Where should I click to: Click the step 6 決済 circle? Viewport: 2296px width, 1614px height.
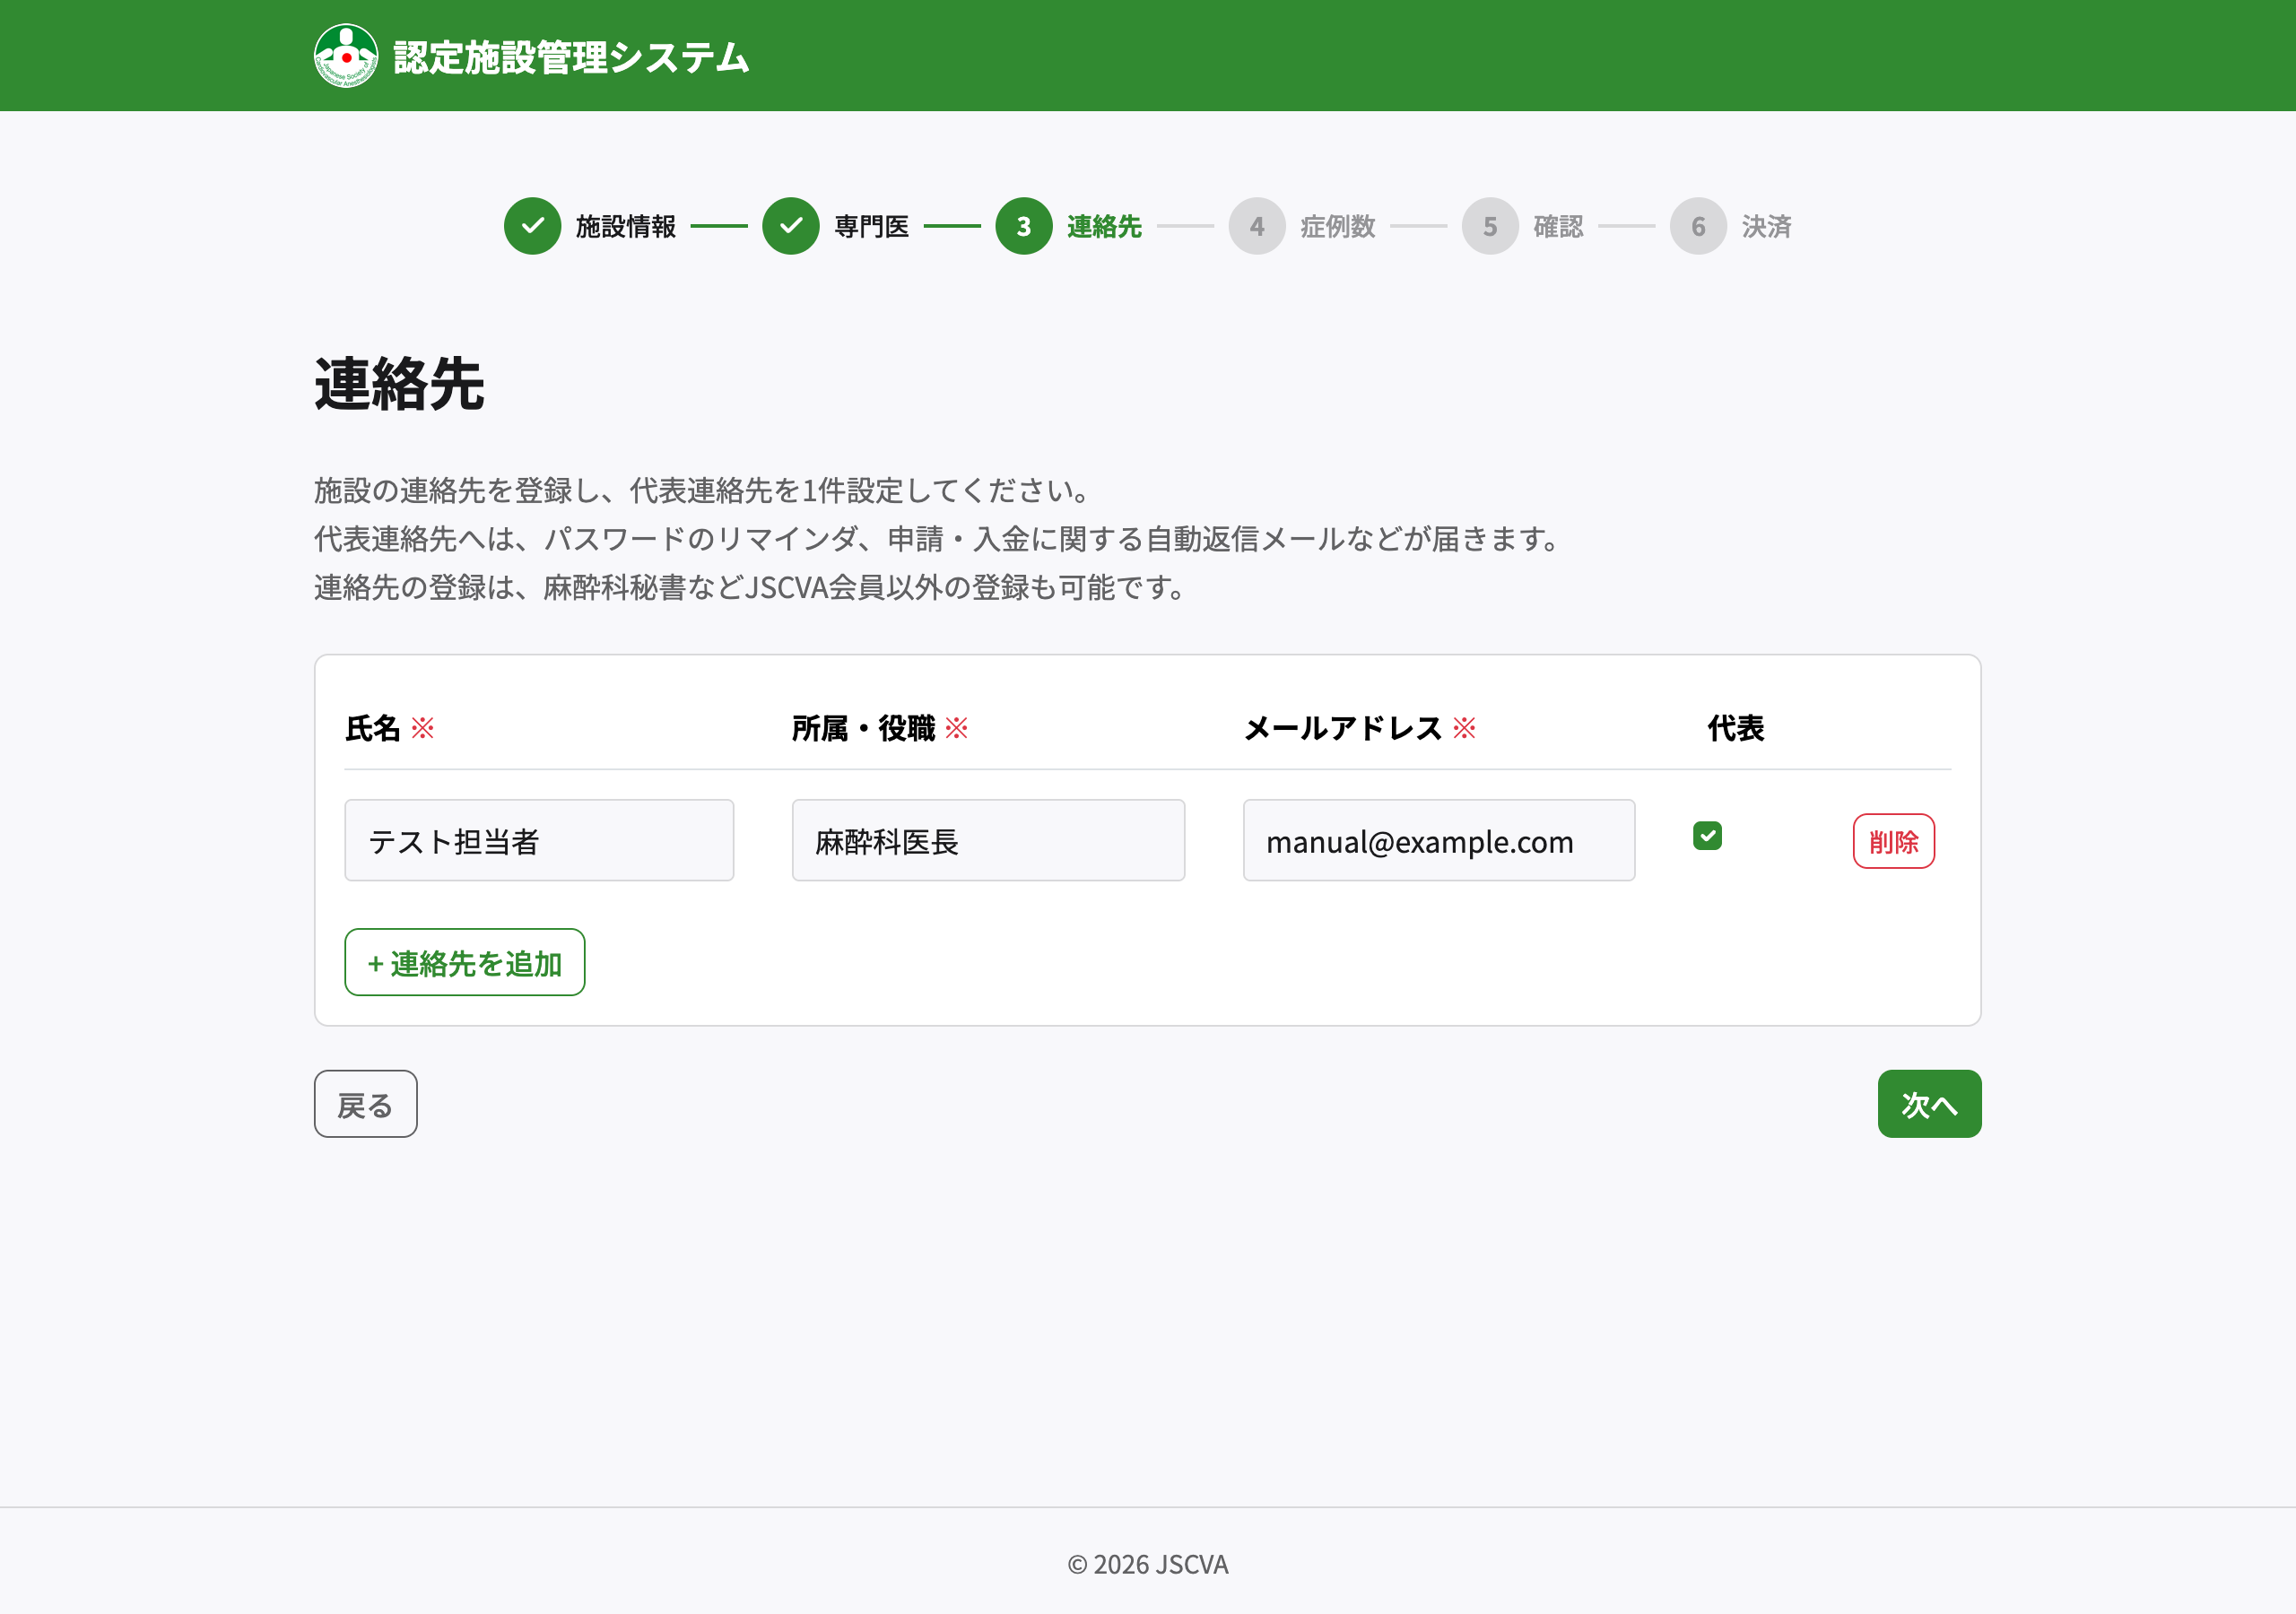1698,227
